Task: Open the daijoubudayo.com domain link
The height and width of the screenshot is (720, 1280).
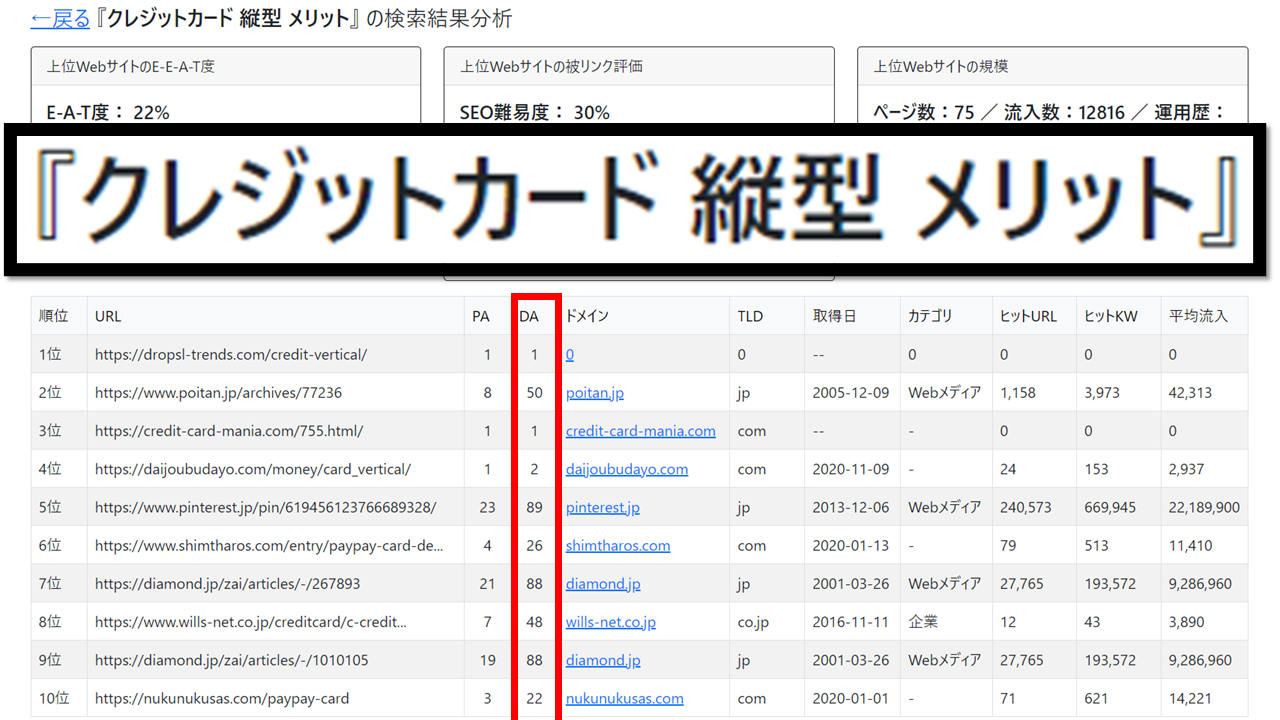Action: tap(627, 468)
